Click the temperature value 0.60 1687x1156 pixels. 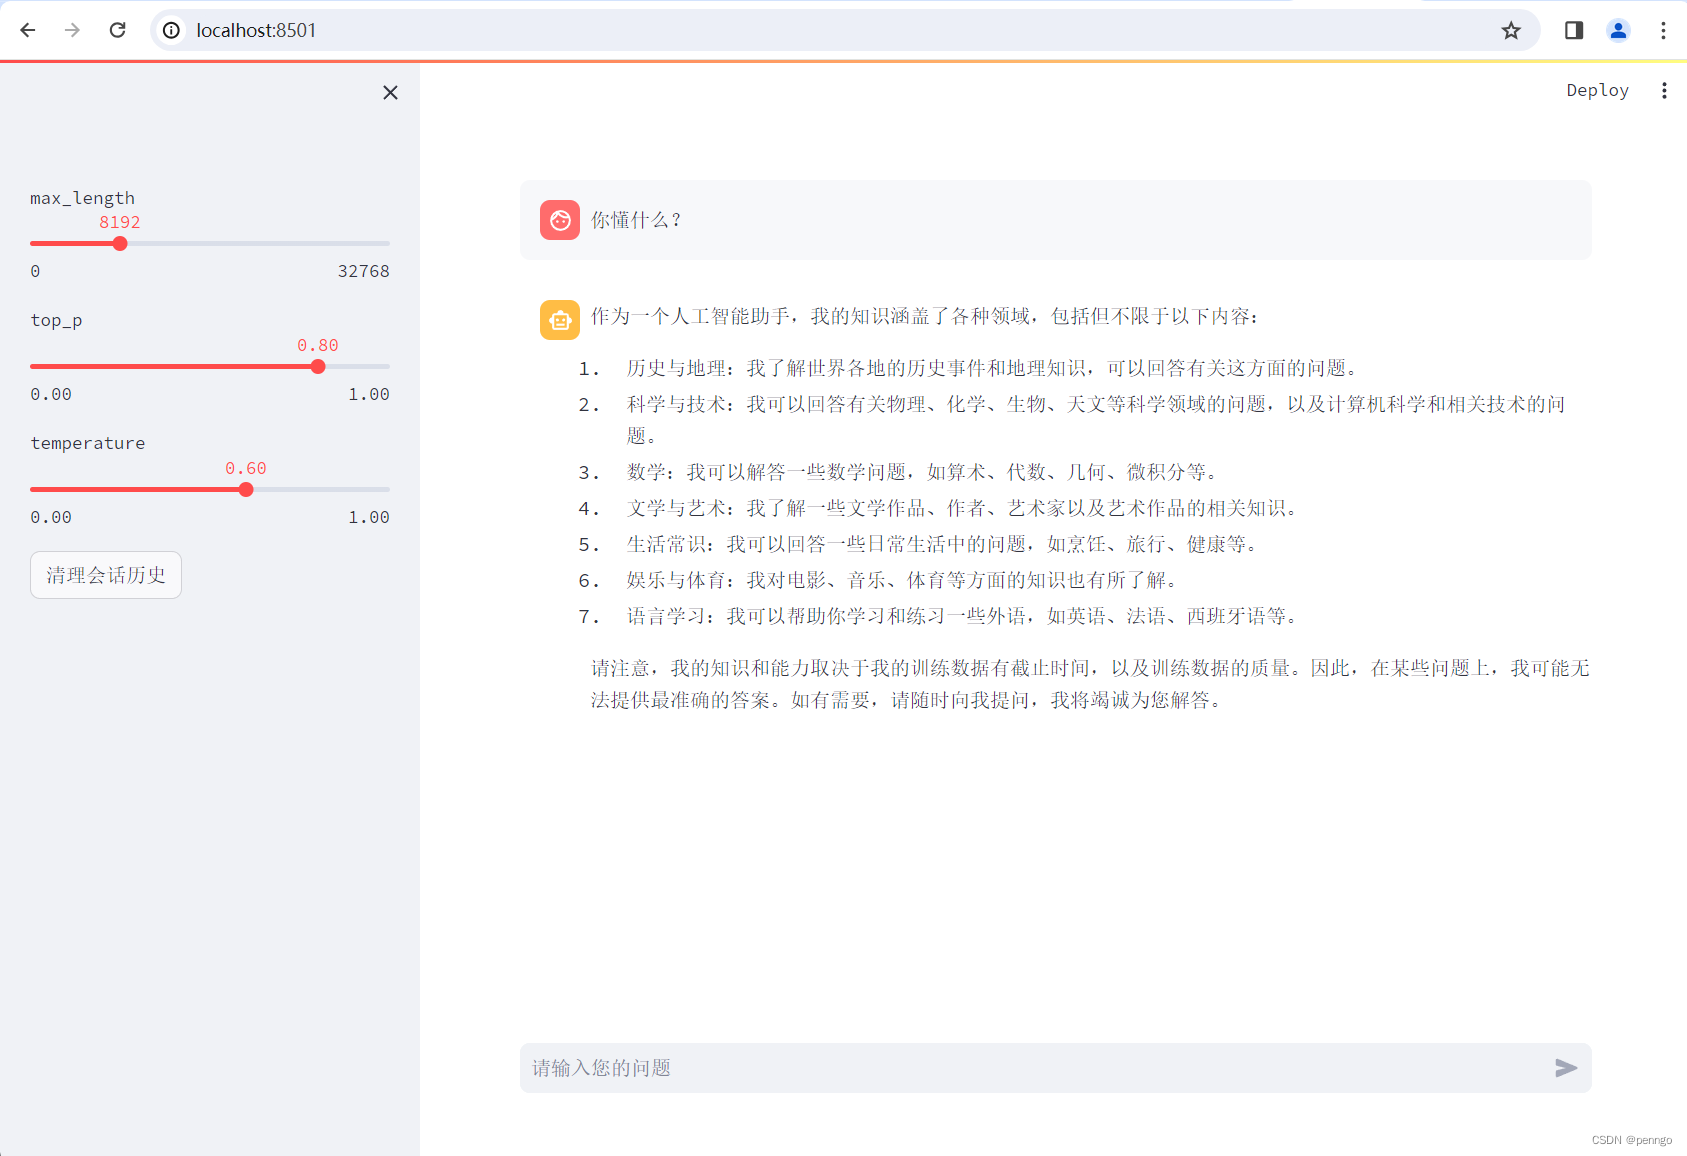click(x=246, y=468)
